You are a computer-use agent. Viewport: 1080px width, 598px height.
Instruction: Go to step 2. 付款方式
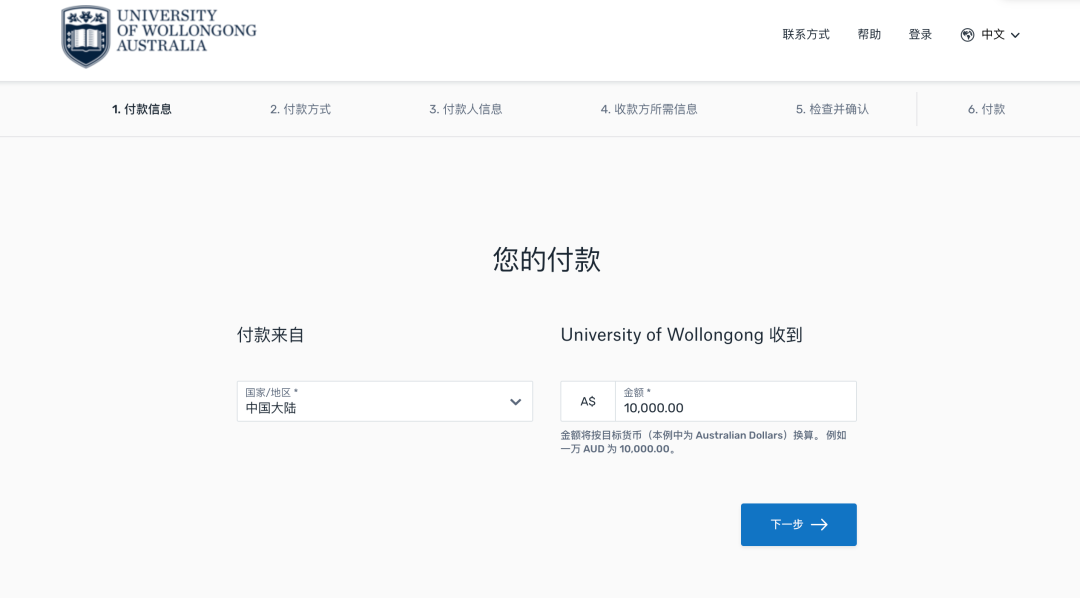coord(300,109)
